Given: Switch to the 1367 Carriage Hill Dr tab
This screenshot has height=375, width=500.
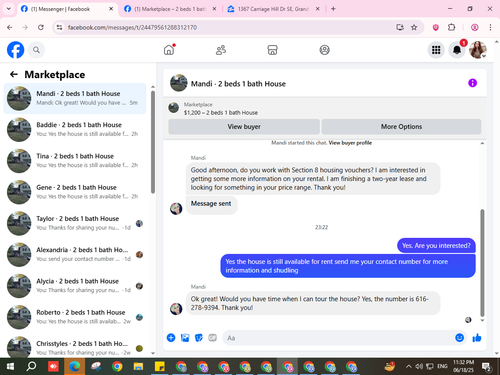Looking at the screenshot, I should 273,9.
